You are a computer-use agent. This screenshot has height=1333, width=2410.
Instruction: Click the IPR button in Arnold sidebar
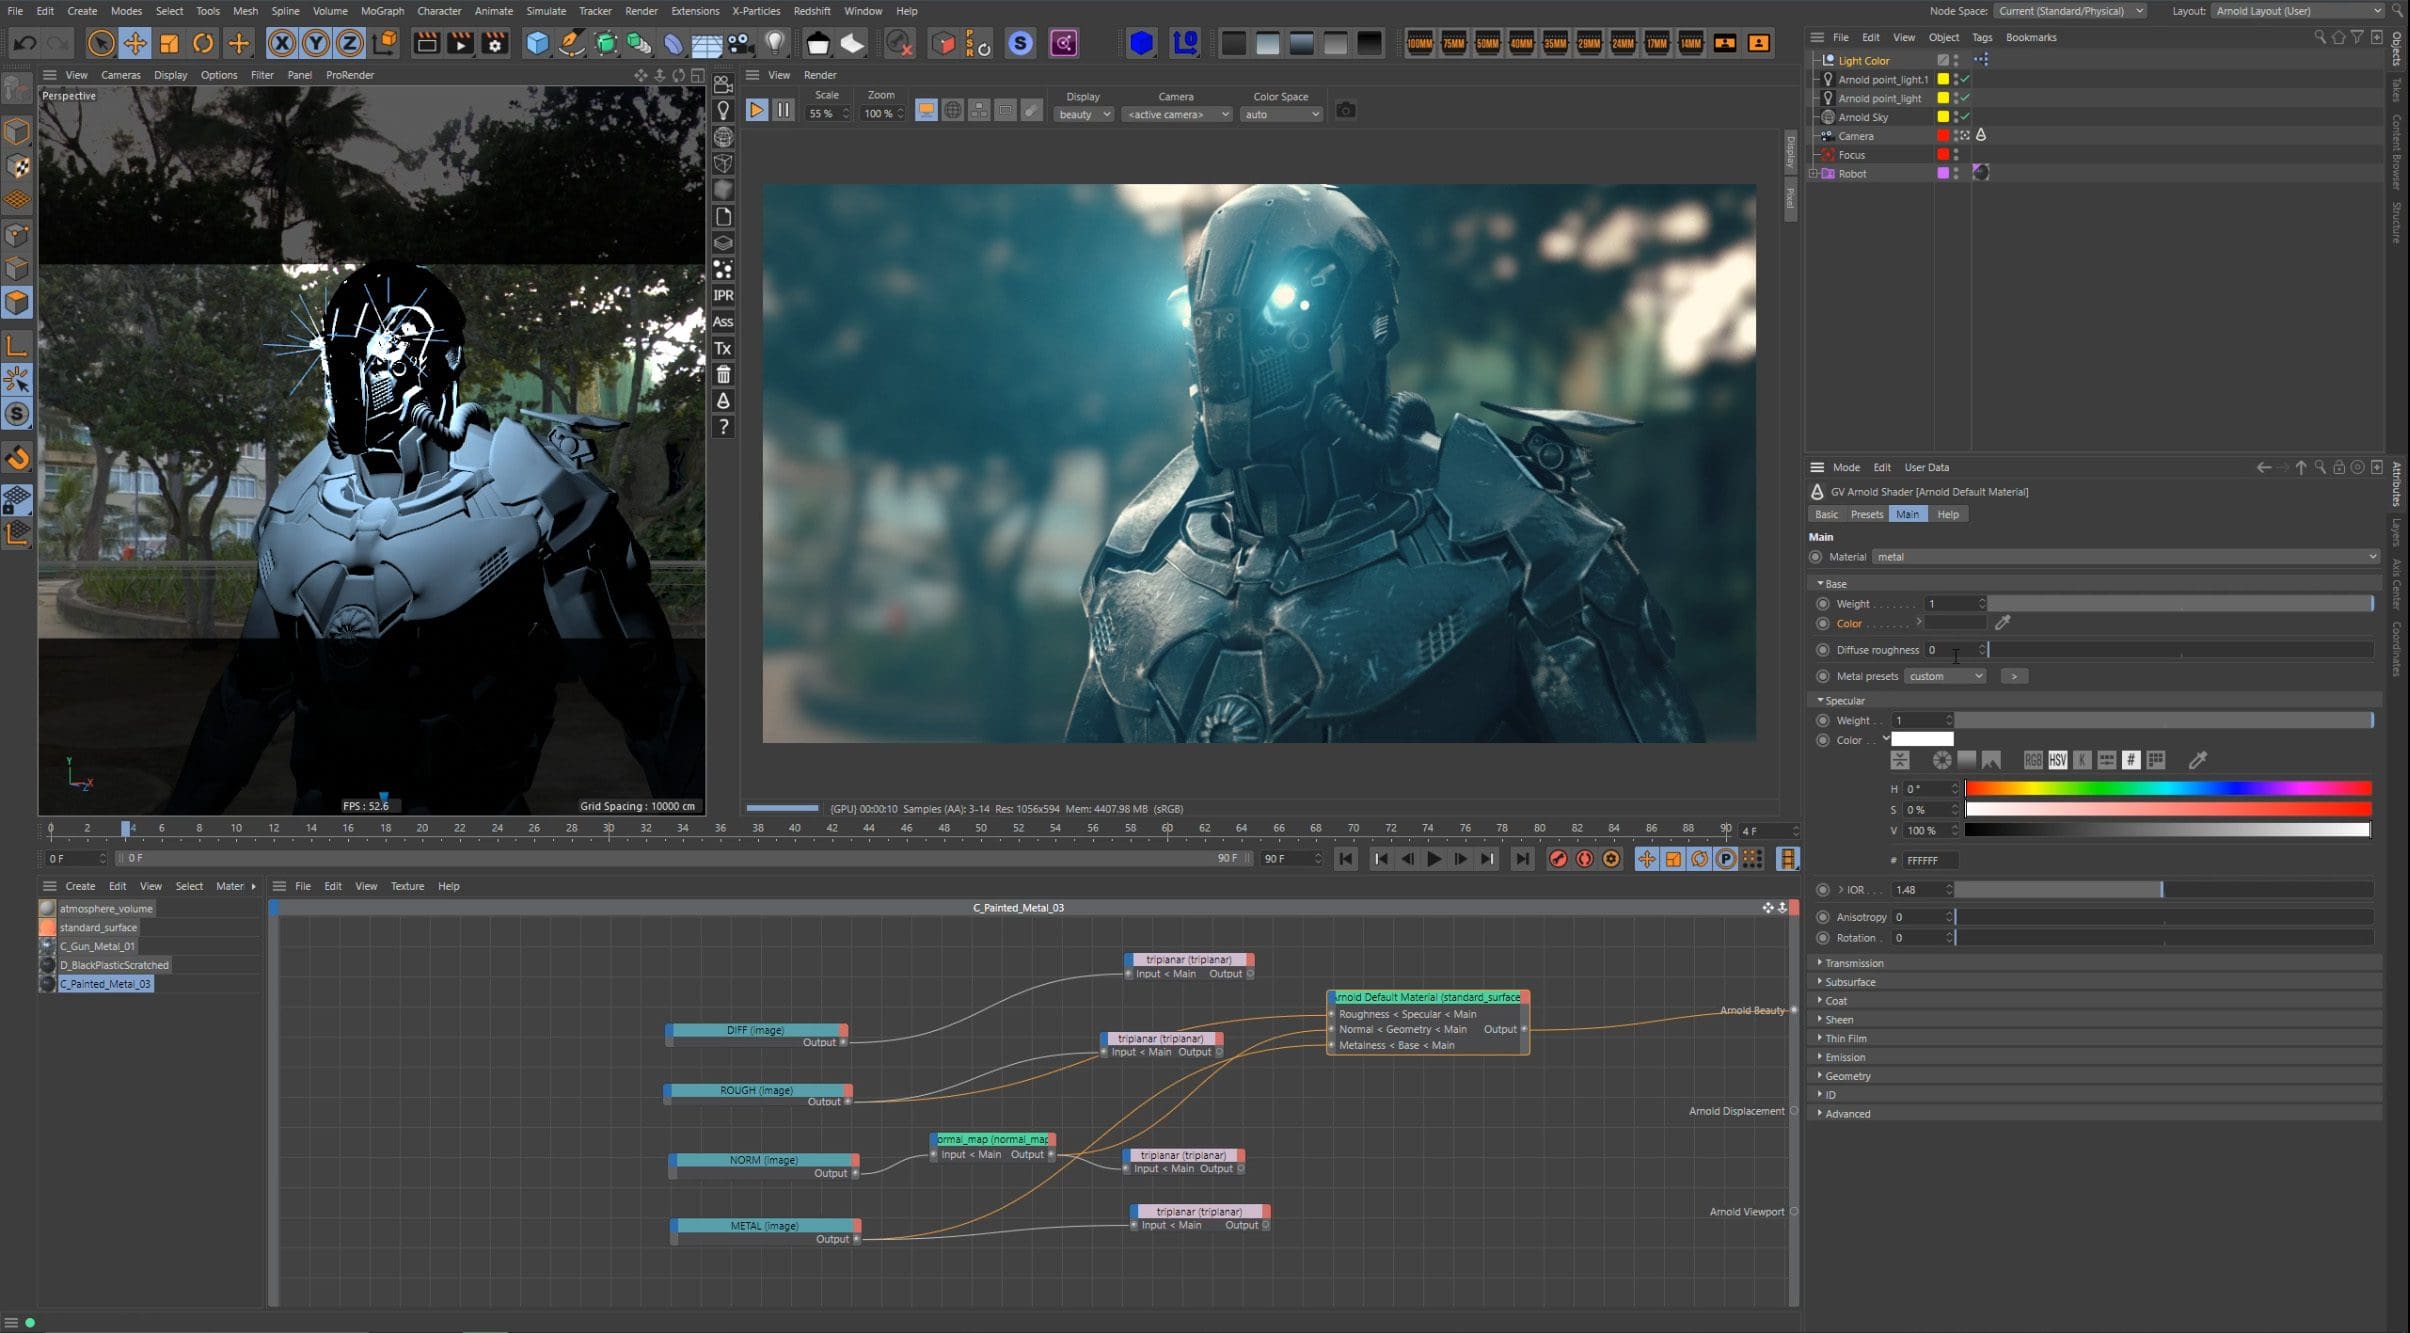point(723,295)
